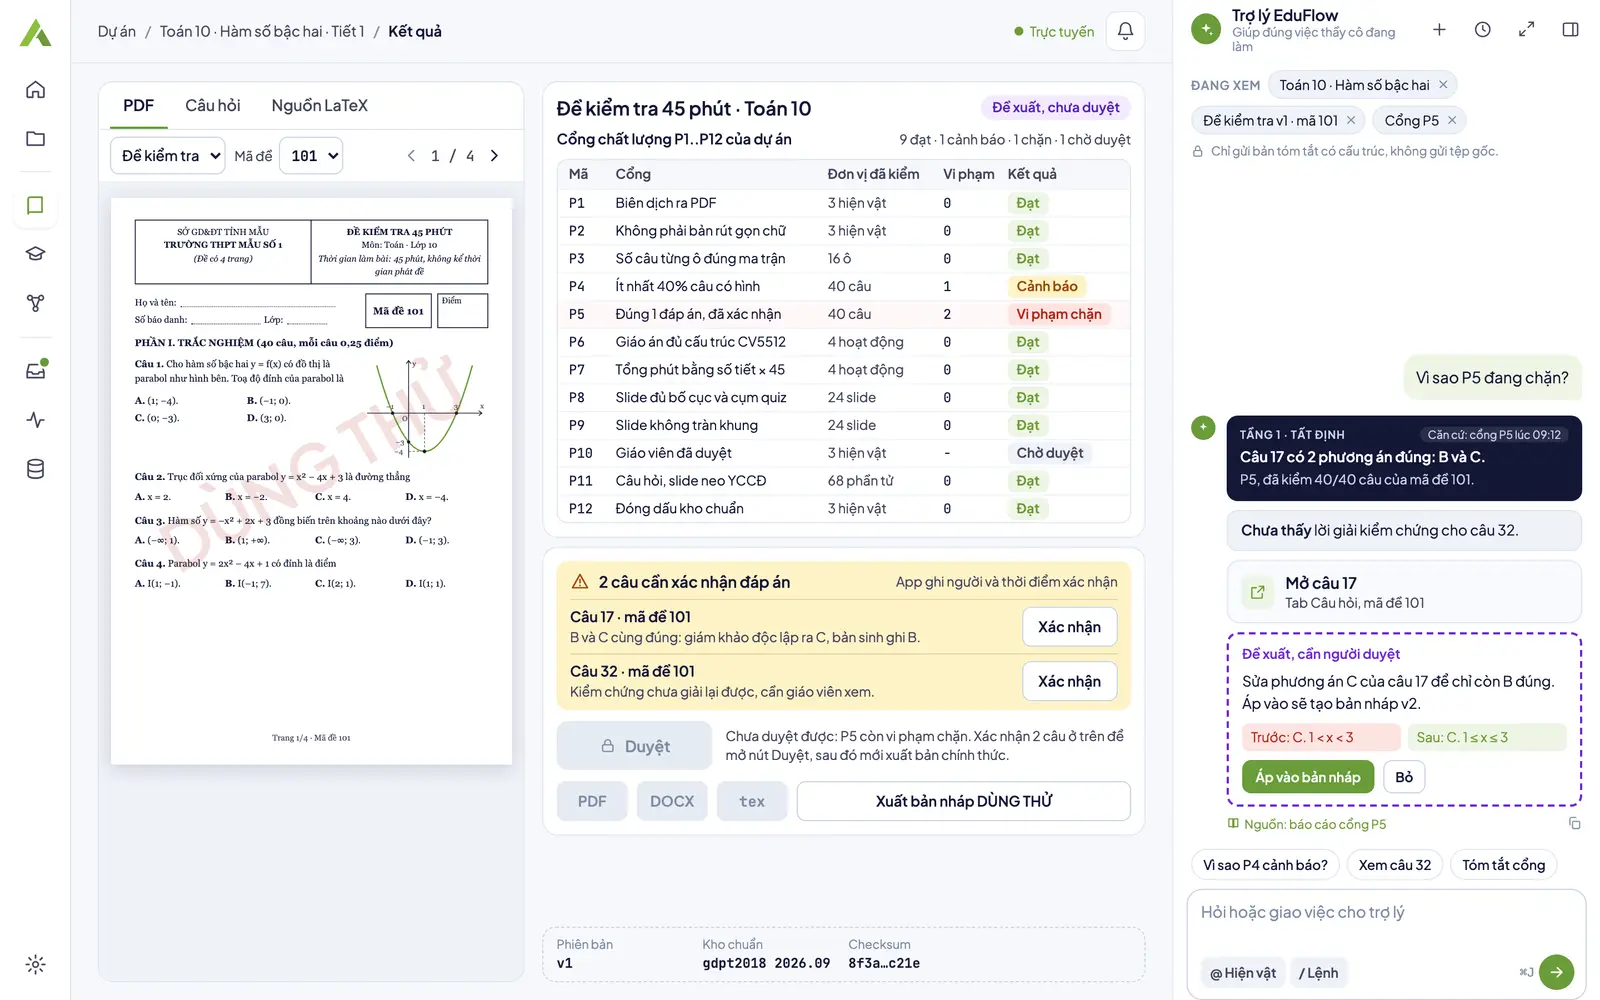The image size is (1600, 1000).
Task: Toggle the assistant side panel icon
Action: (1570, 30)
